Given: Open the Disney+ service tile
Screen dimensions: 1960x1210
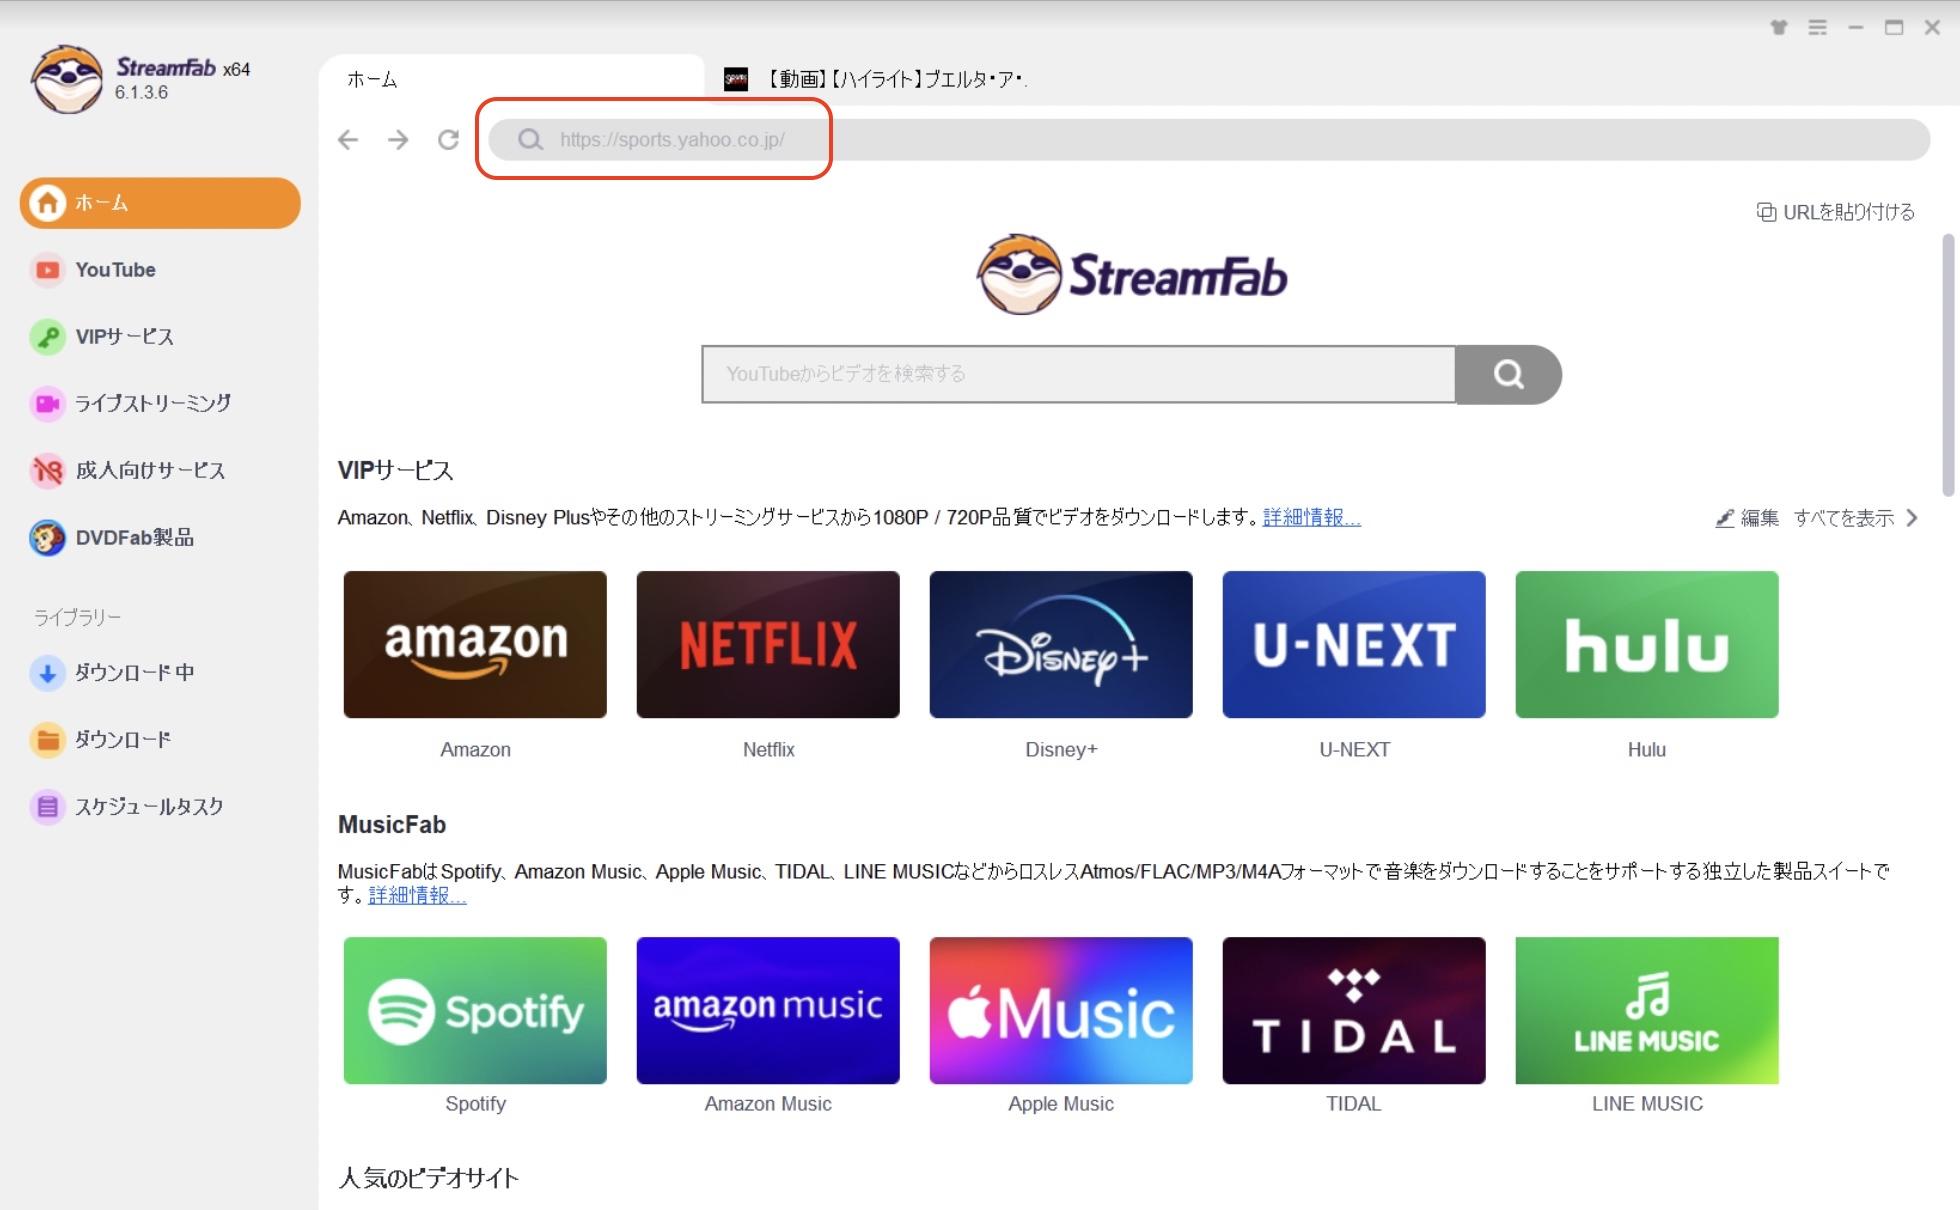Looking at the screenshot, I should click(1061, 645).
